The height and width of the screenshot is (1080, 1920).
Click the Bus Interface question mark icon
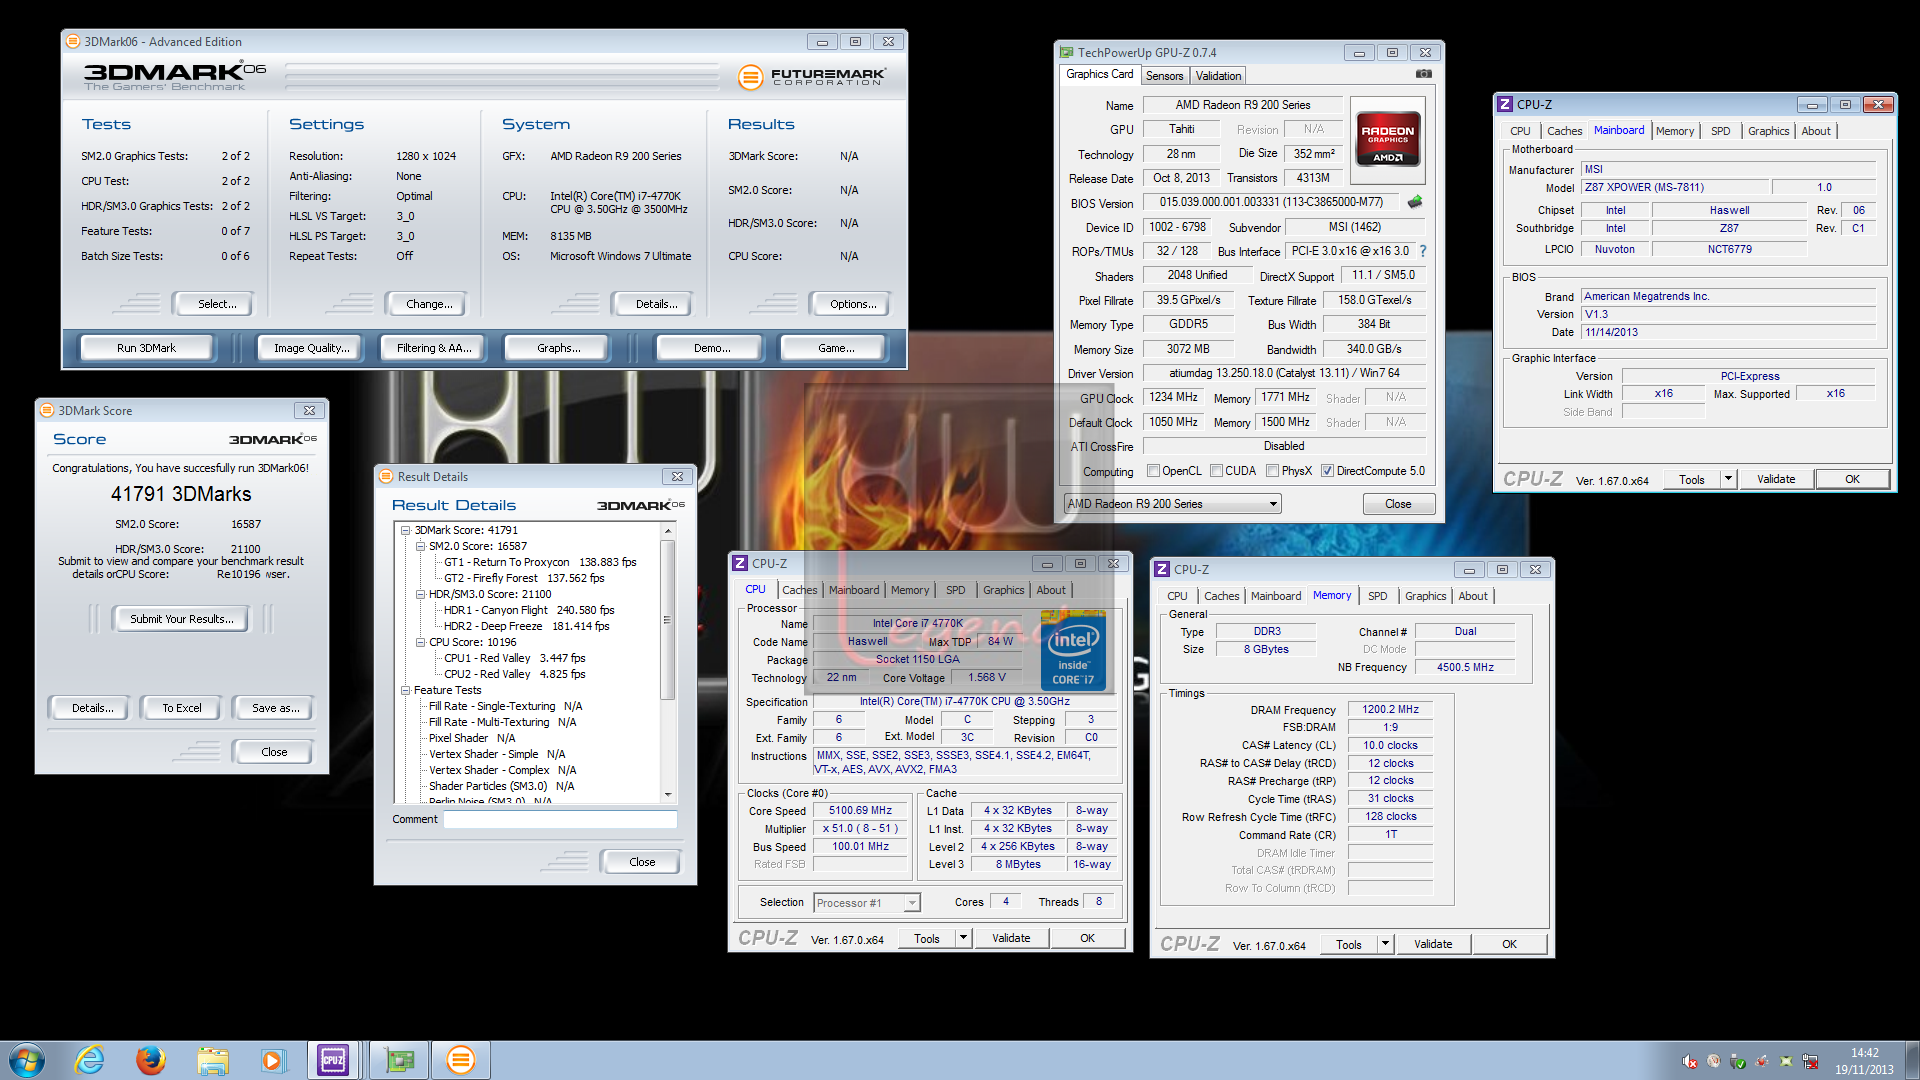pos(1423,251)
